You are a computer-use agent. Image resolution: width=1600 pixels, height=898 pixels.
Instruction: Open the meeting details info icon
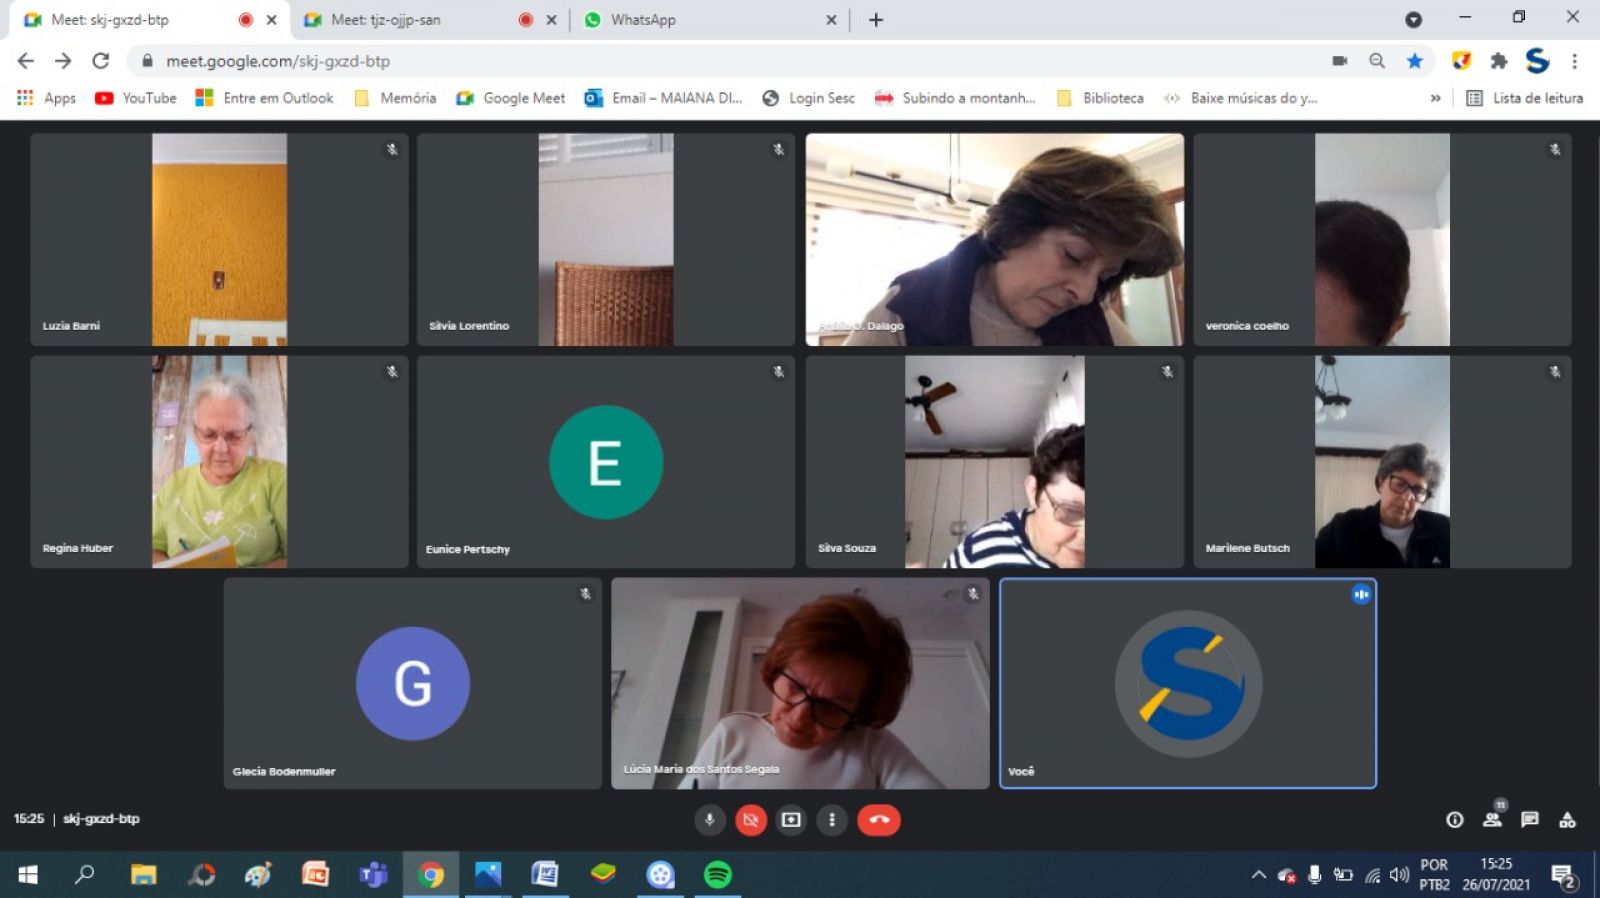pyautogui.click(x=1454, y=820)
